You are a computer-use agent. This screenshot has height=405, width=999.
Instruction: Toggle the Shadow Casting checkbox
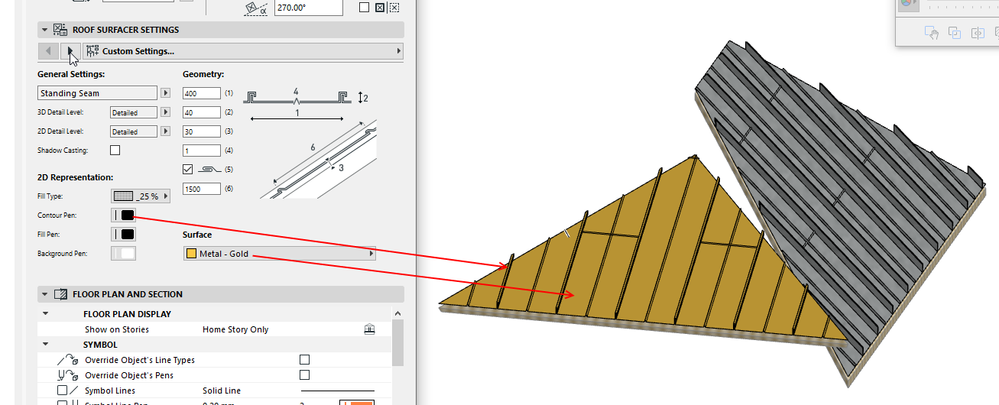tap(115, 150)
